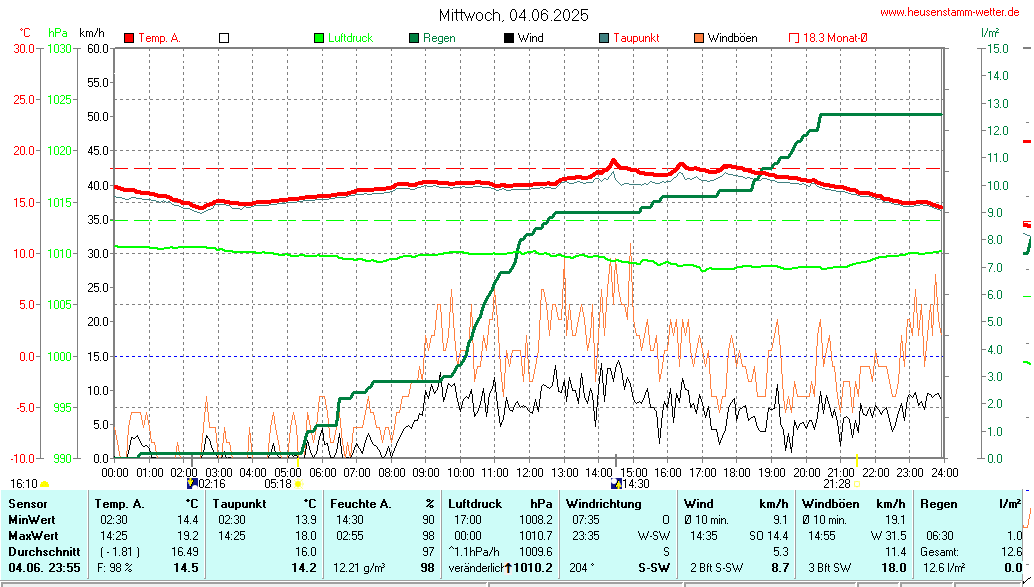Click the dark green Regen legend square
Image resolution: width=1034 pixels, height=587 pixels.
pos(414,38)
